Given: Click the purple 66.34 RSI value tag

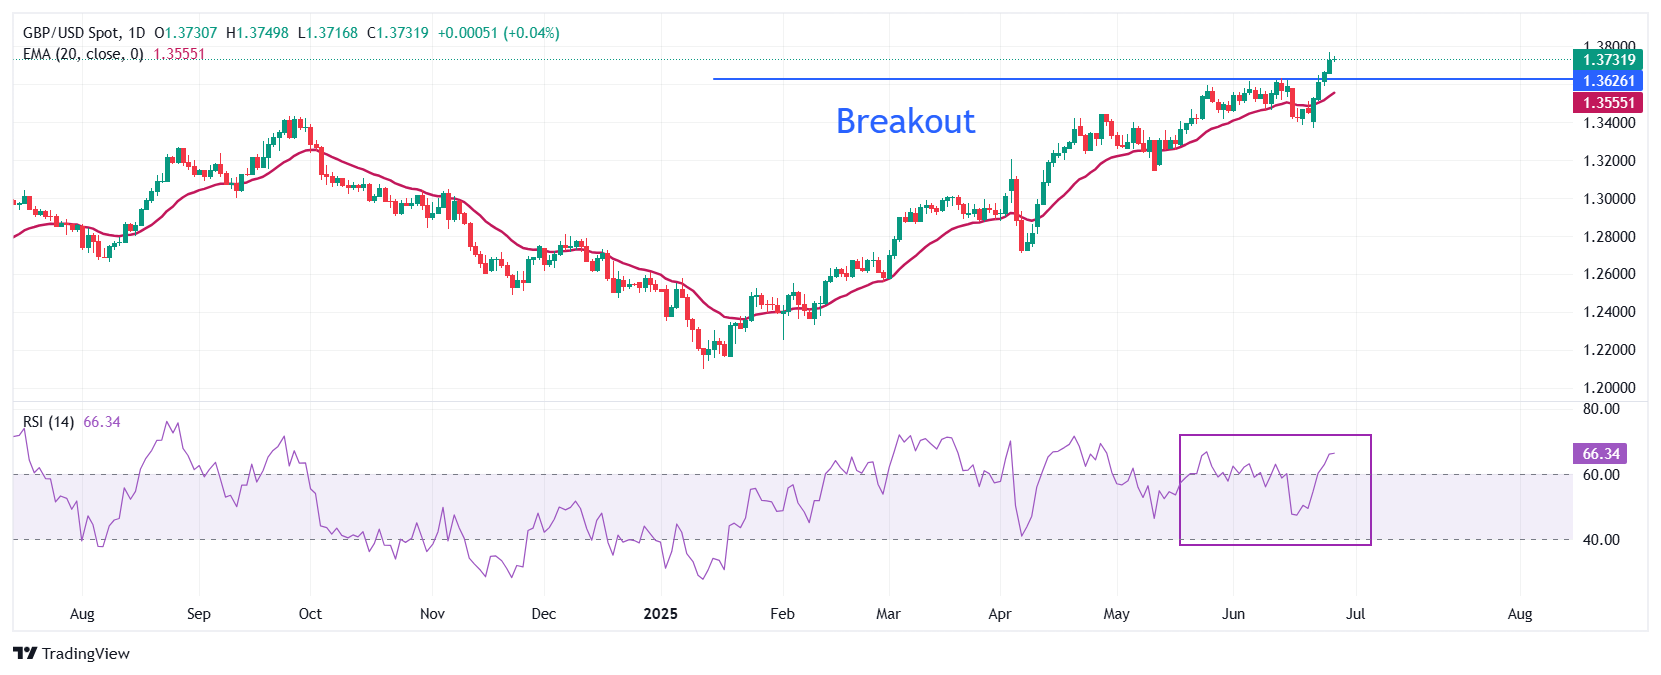Looking at the screenshot, I should click(1600, 454).
